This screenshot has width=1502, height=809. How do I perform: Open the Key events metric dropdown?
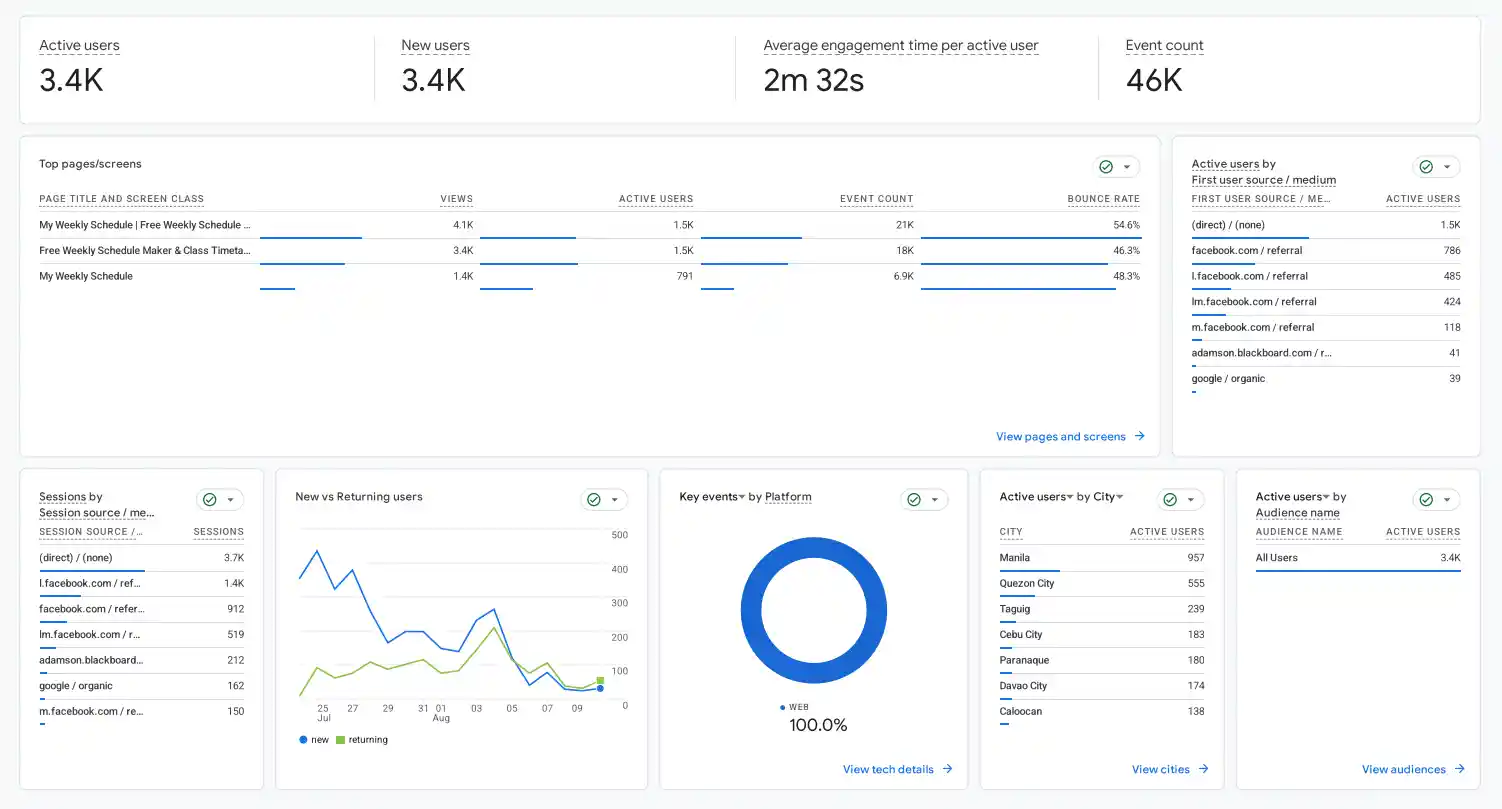pyautogui.click(x=741, y=497)
